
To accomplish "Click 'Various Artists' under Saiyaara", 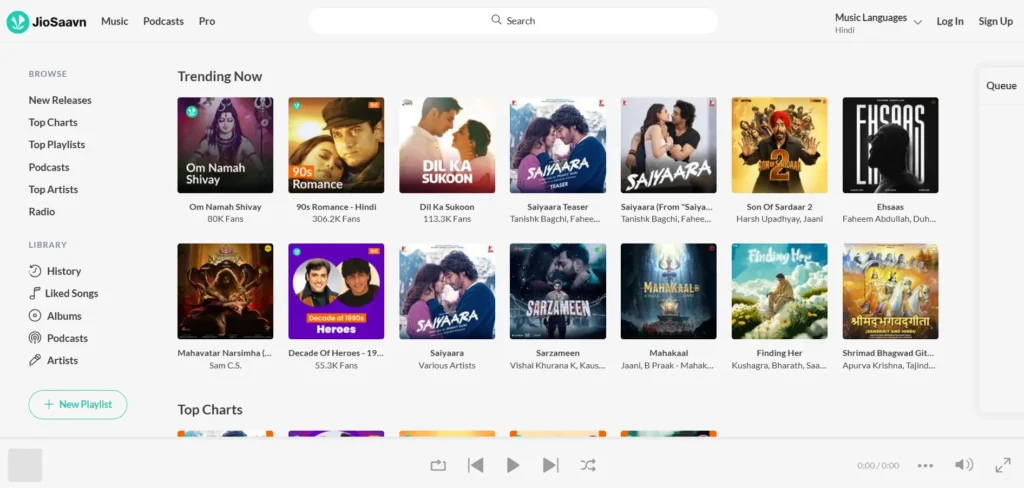I will (447, 365).
